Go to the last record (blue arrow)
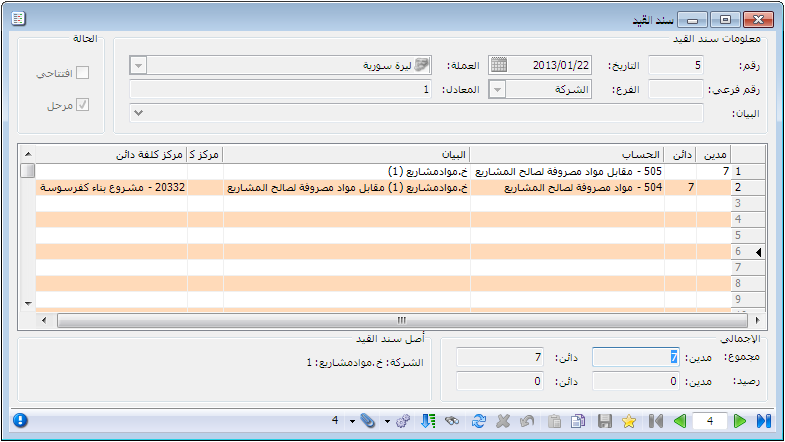The height and width of the screenshot is (442, 785). point(764,421)
